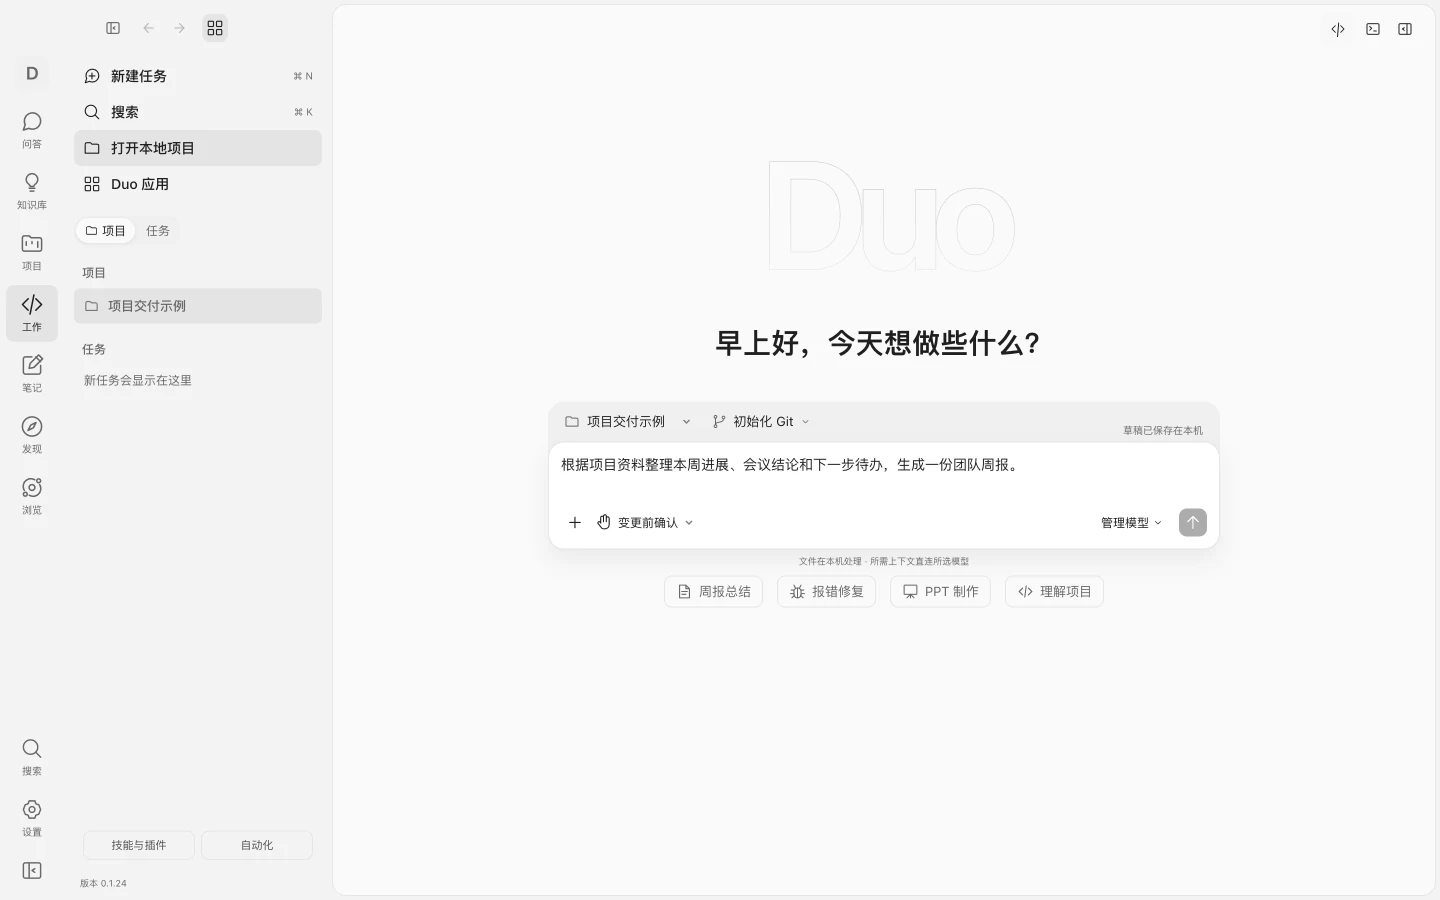Open the 变更前确认 permission dropdown
Screen dimensions: 1440x900
tap(645, 522)
